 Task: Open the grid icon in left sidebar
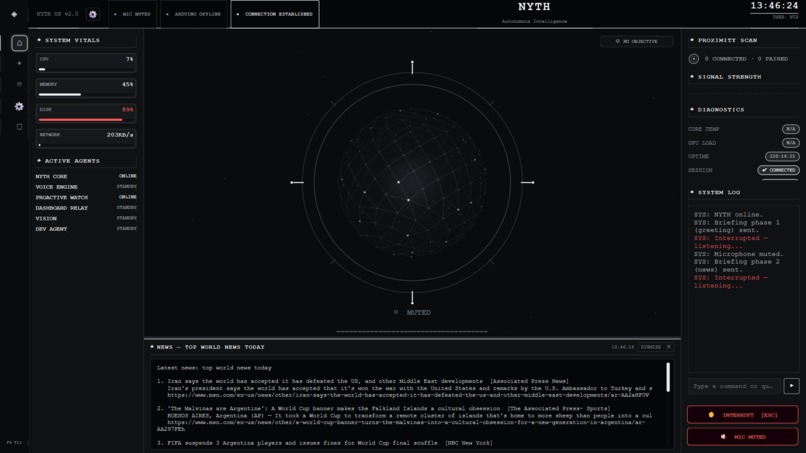point(20,84)
